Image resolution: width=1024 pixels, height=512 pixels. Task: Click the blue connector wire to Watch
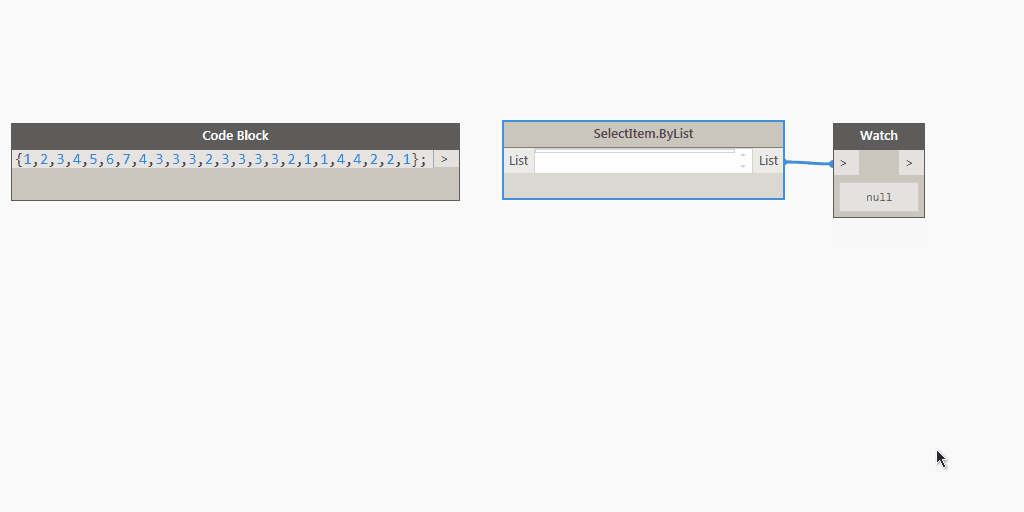click(x=808, y=163)
